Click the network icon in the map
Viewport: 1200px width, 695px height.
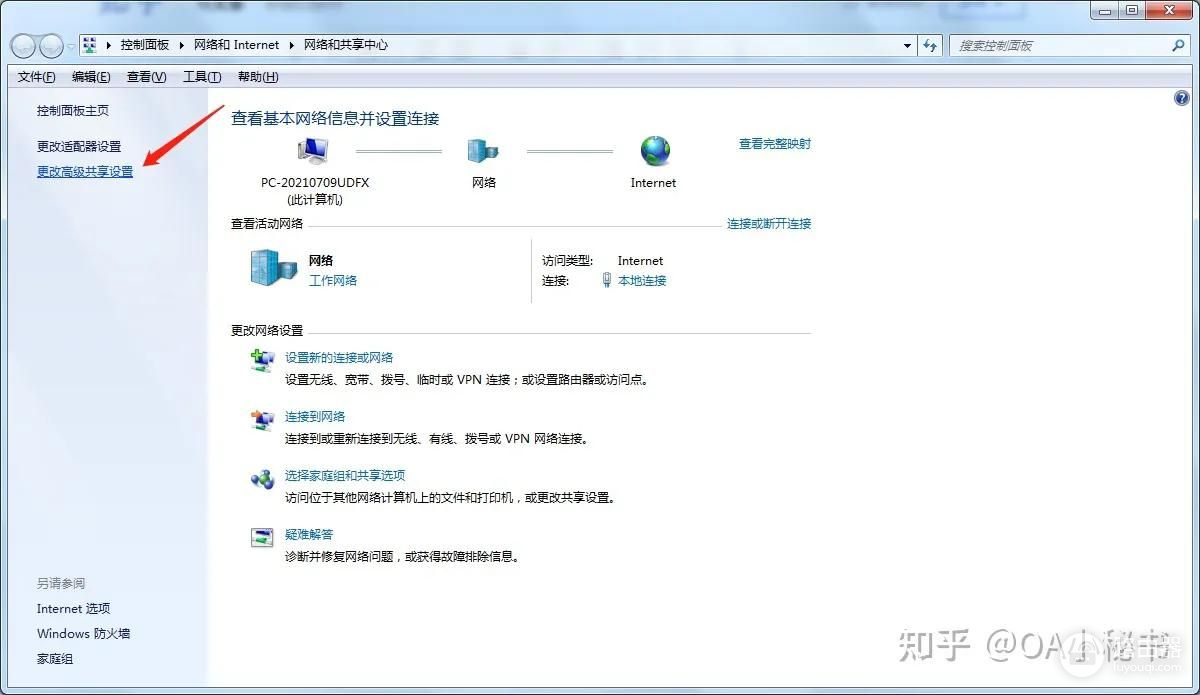pos(483,151)
